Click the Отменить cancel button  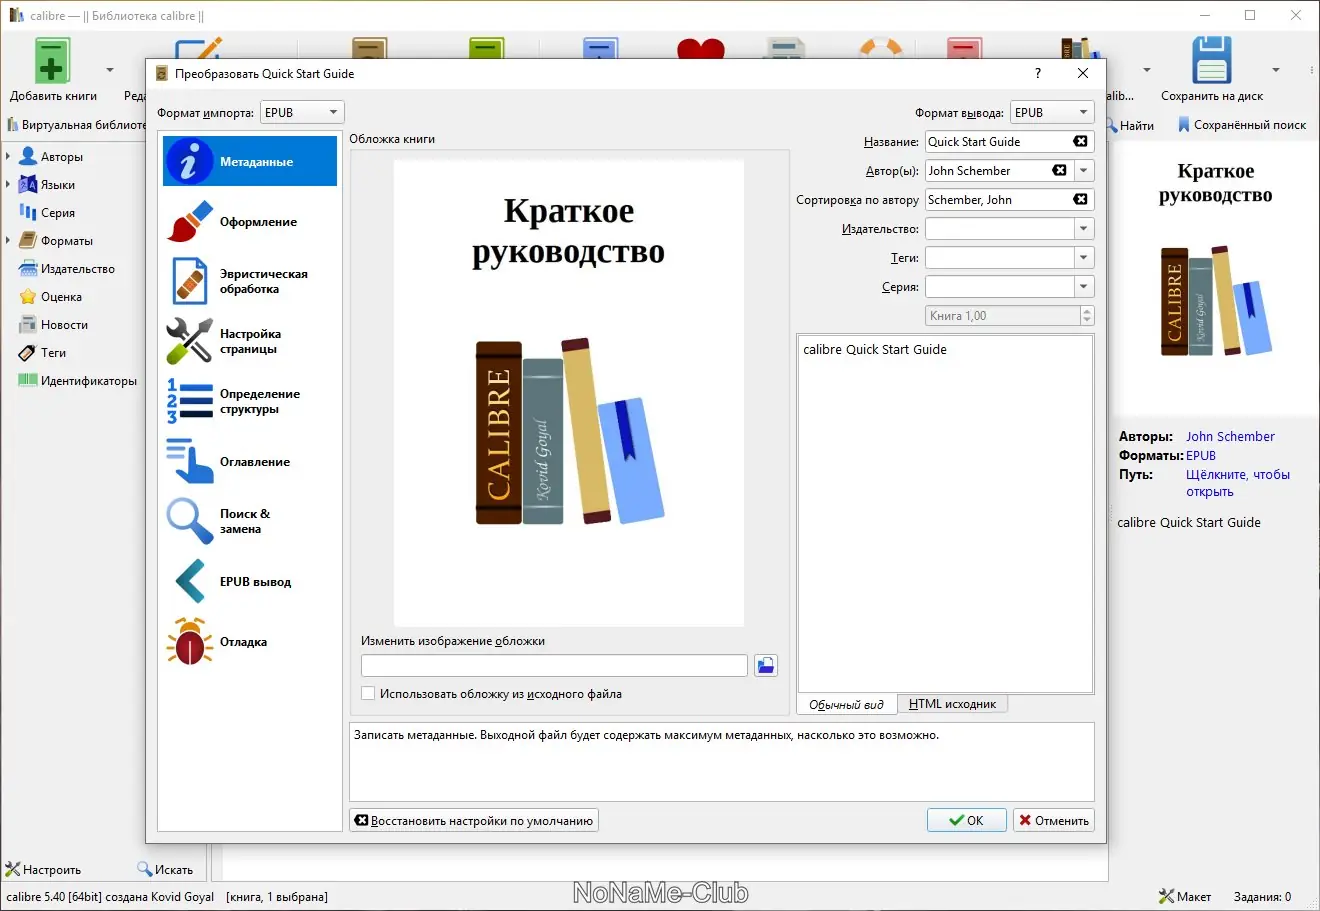point(1053,821)
